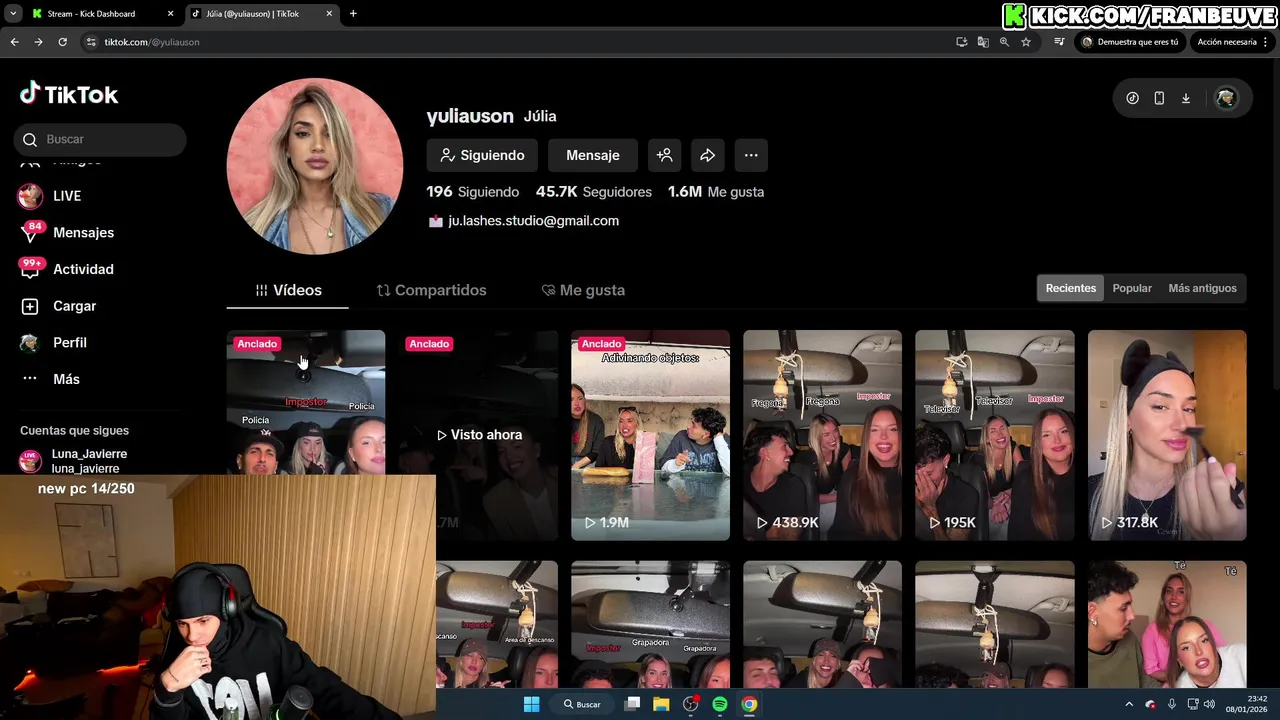Sort videos by Recientes
The width and height of the screenshot is (1280, 720).
[1070, 288]
